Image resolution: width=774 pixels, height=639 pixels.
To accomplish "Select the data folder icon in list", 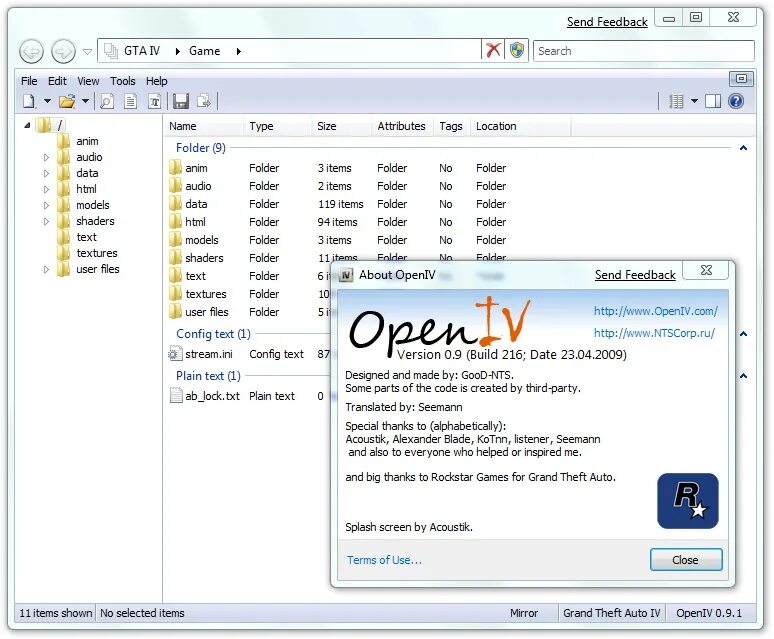I will (175, 204).
